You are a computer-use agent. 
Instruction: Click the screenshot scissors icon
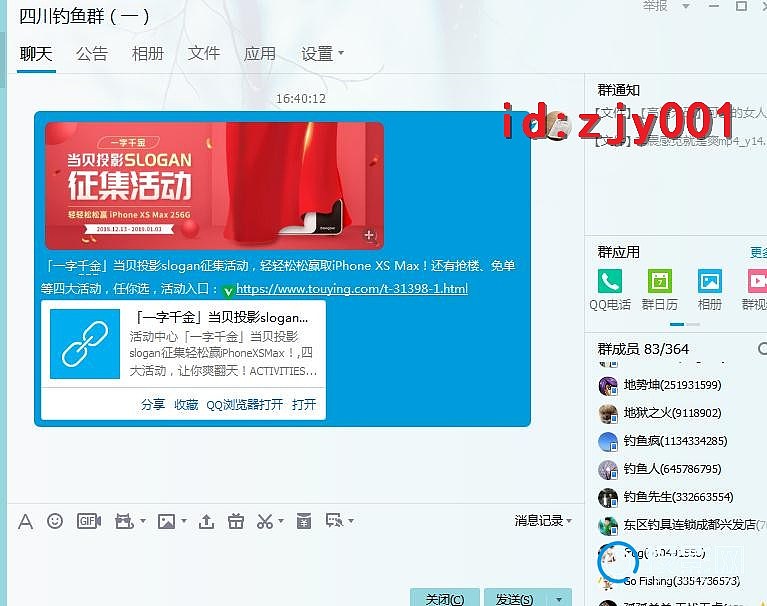[265, 521]
